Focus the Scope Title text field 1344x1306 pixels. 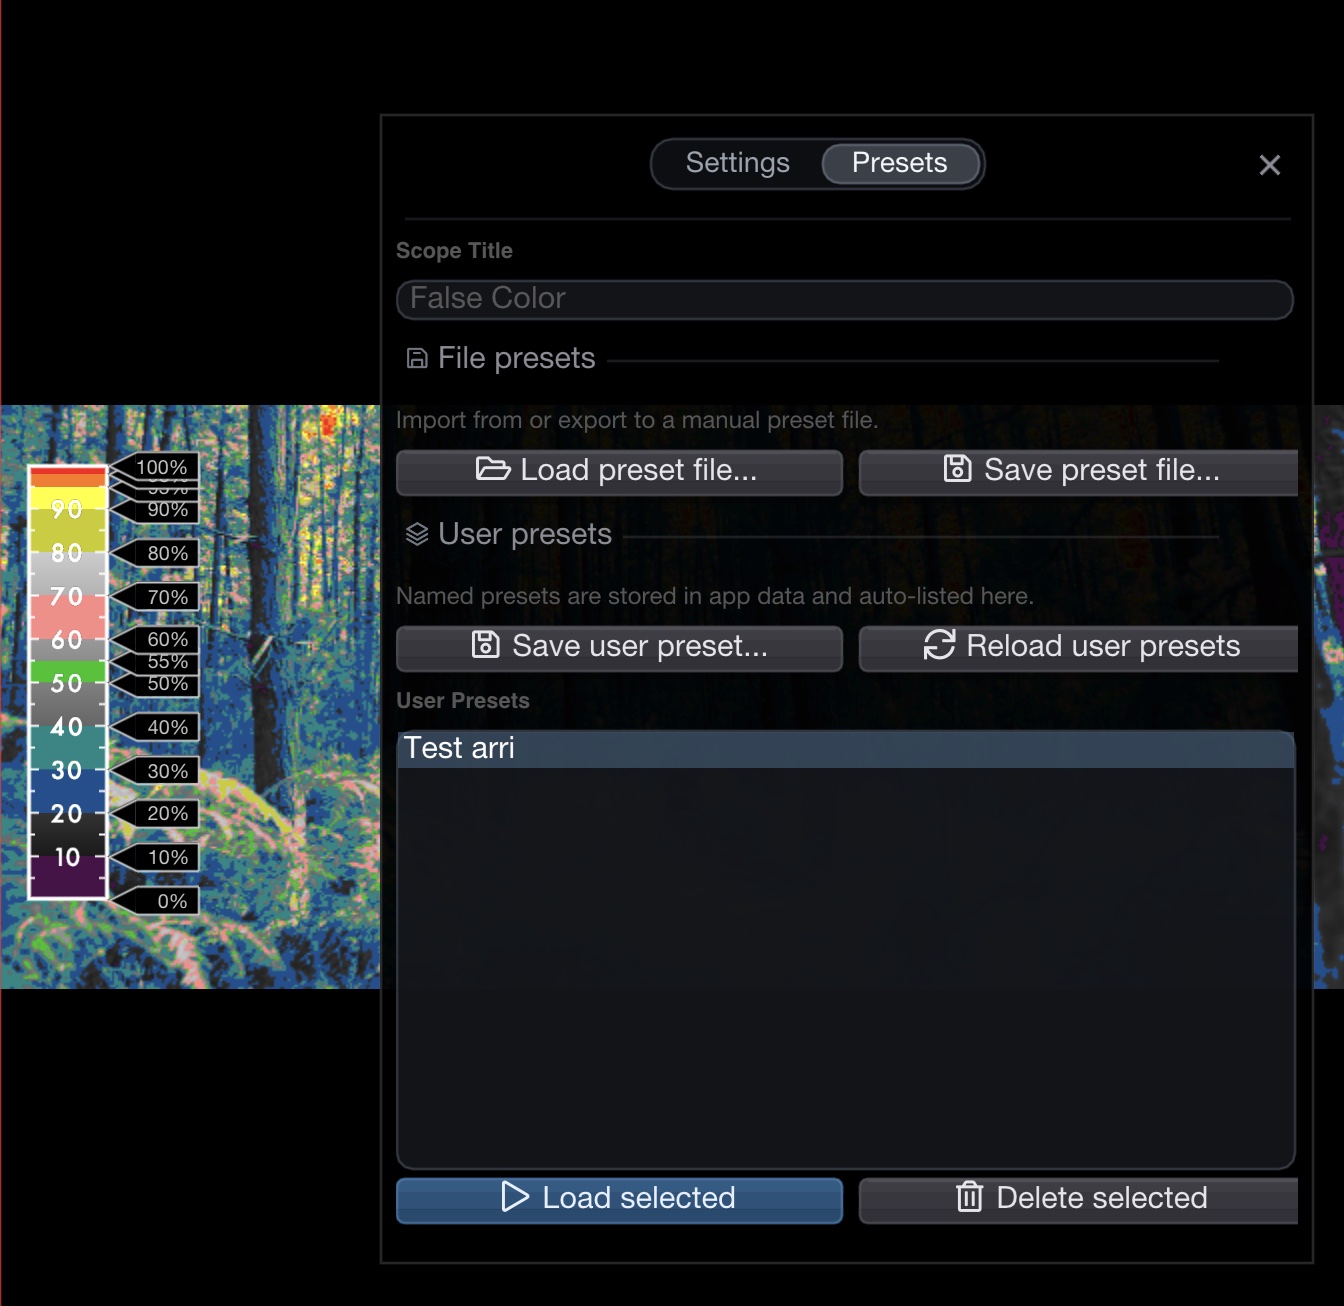tap(844, 299)
